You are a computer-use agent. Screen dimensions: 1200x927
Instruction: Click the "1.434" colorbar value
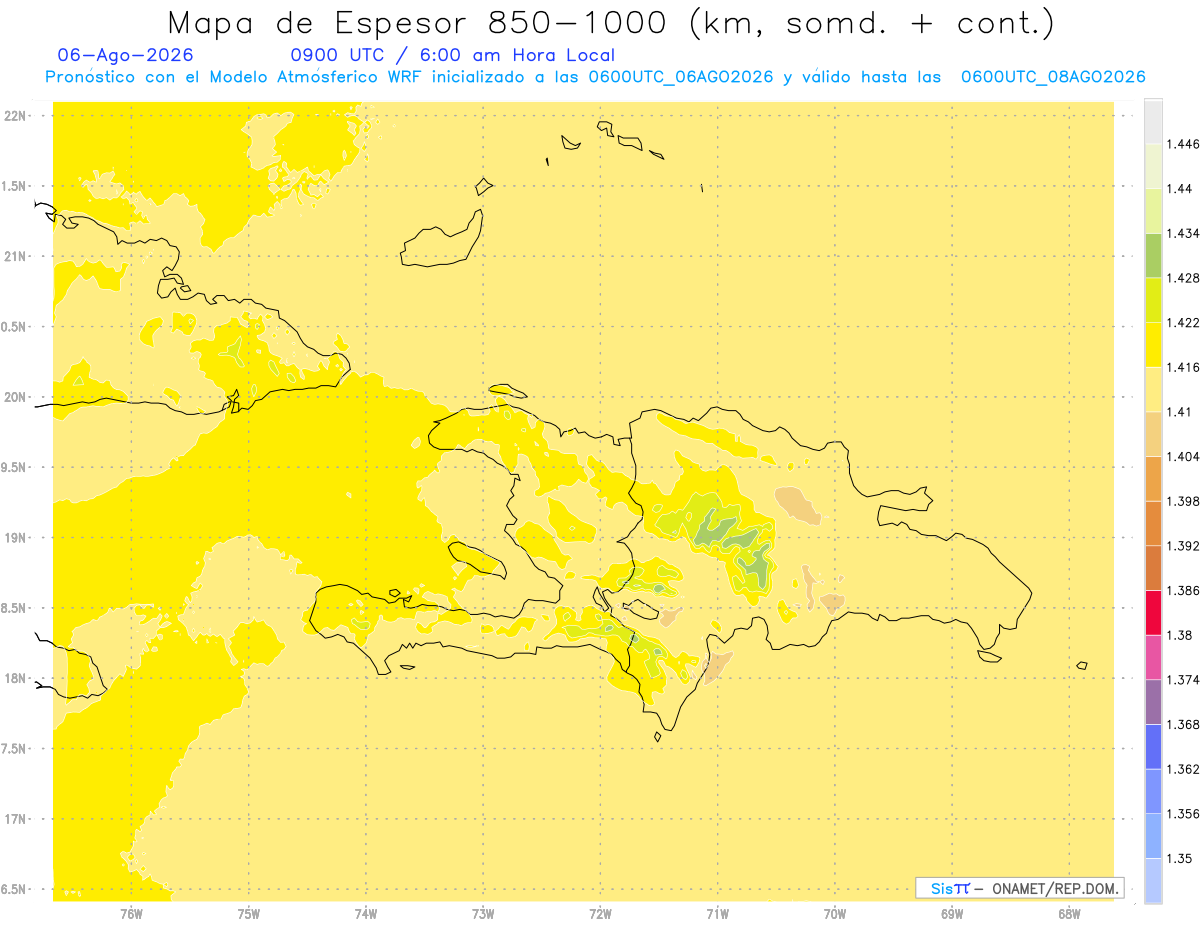click(x=1183, y=234)
